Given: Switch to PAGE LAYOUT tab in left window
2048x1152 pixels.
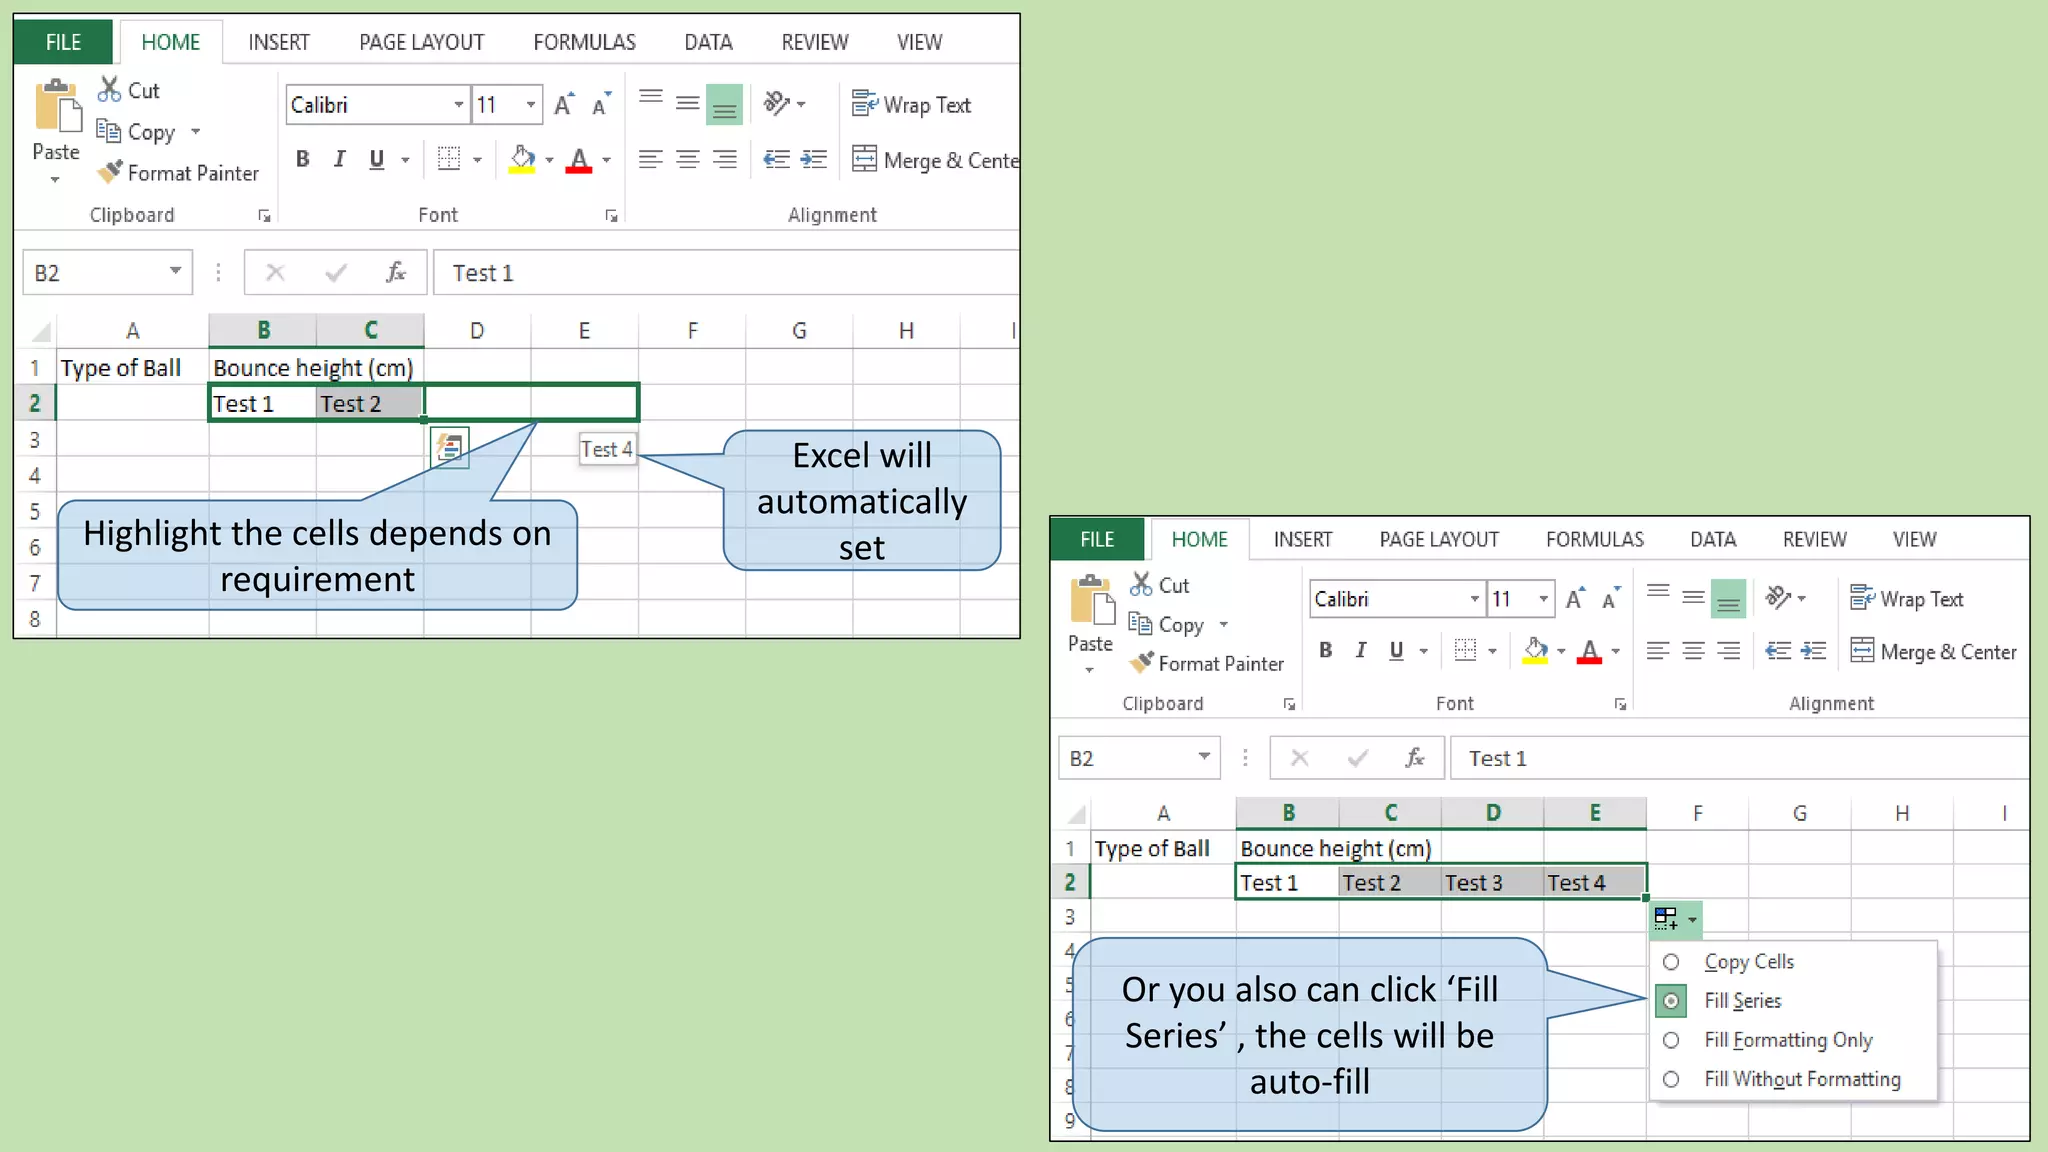Looking at the screenshot, I should (421, 42).
